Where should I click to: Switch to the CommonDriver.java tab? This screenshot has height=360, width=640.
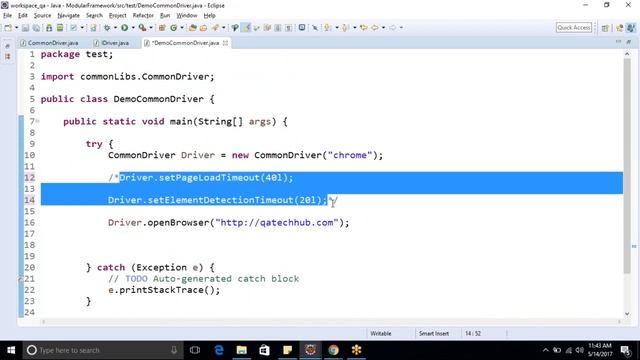coord(49,43)
